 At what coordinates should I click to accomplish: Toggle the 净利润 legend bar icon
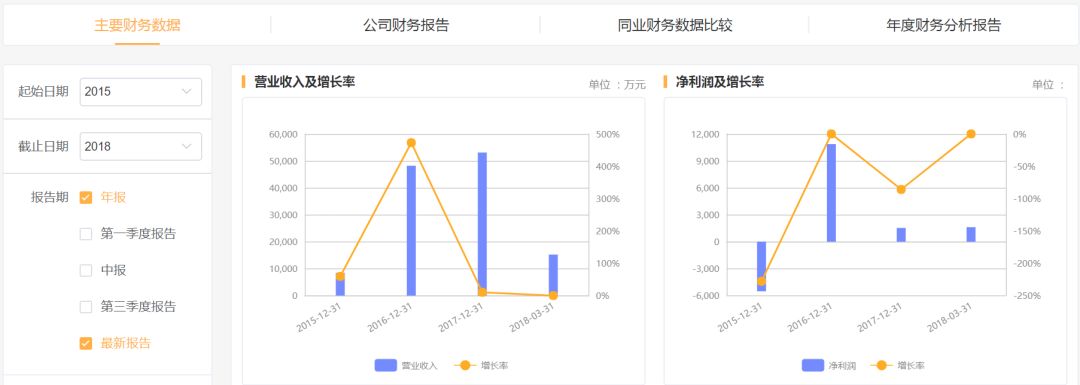[x=813, y=365]
